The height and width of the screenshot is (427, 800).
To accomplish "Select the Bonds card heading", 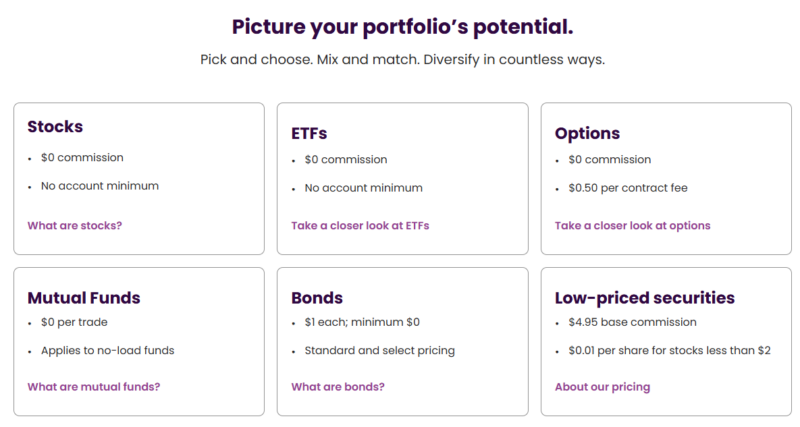I will [317, 297].
